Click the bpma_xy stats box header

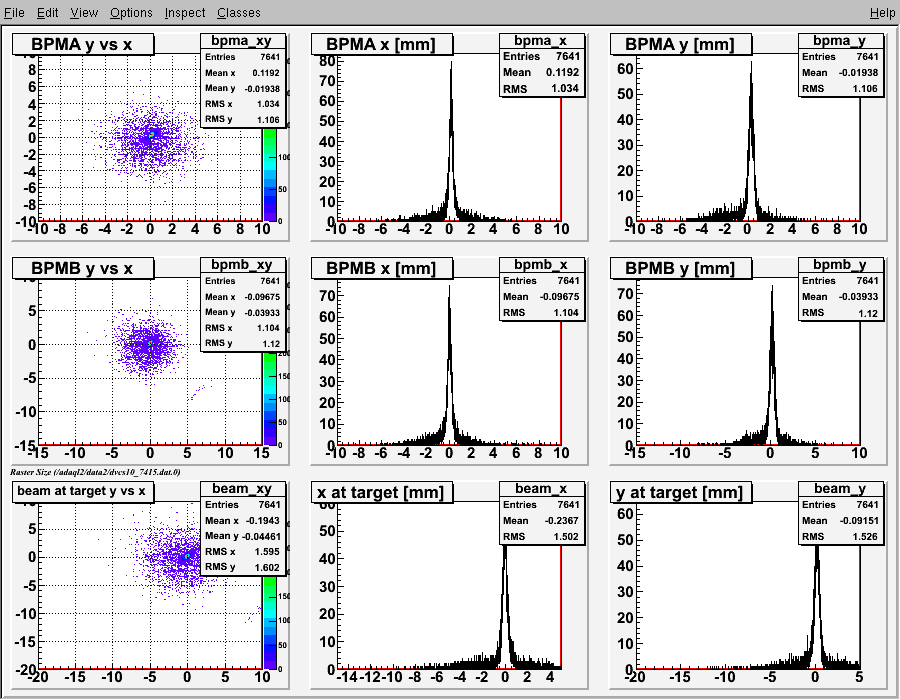[243, 41]
